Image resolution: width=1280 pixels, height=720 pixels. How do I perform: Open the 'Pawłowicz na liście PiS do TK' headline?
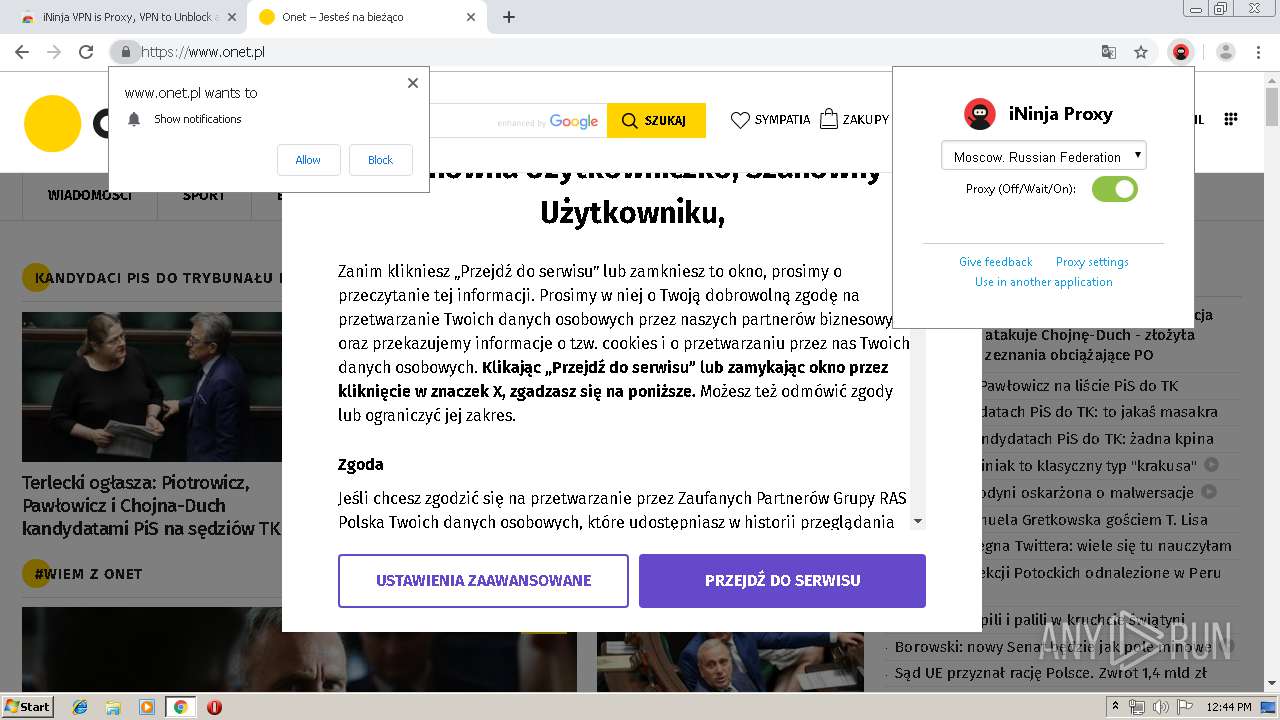click(1078, 385)
